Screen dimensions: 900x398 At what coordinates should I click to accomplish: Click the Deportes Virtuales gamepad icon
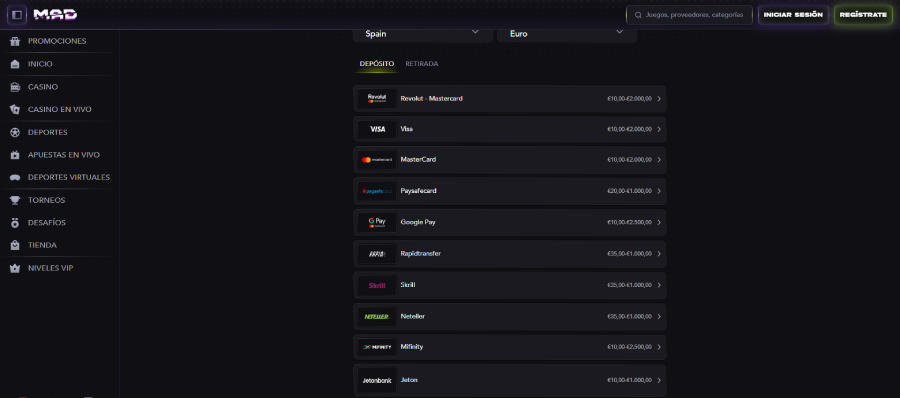[x=15, y=177]
